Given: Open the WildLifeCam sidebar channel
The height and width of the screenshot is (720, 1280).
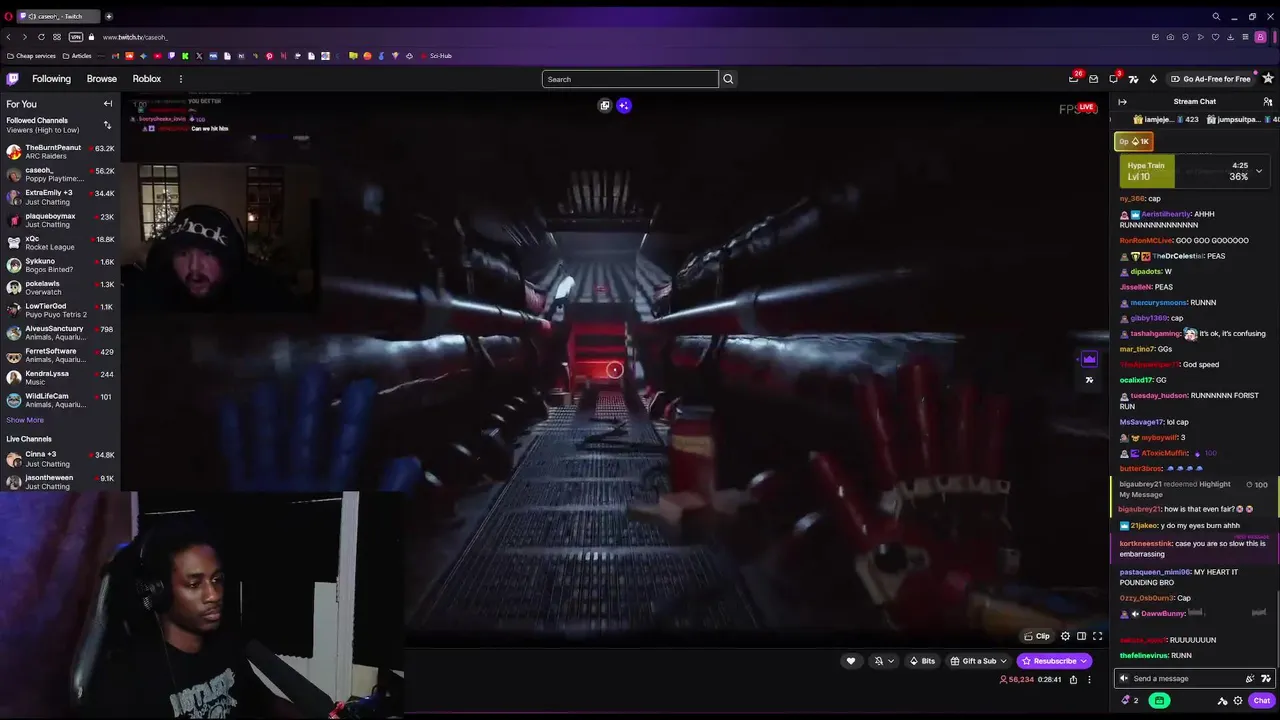Looking at the screenshot, I should 60,400.
